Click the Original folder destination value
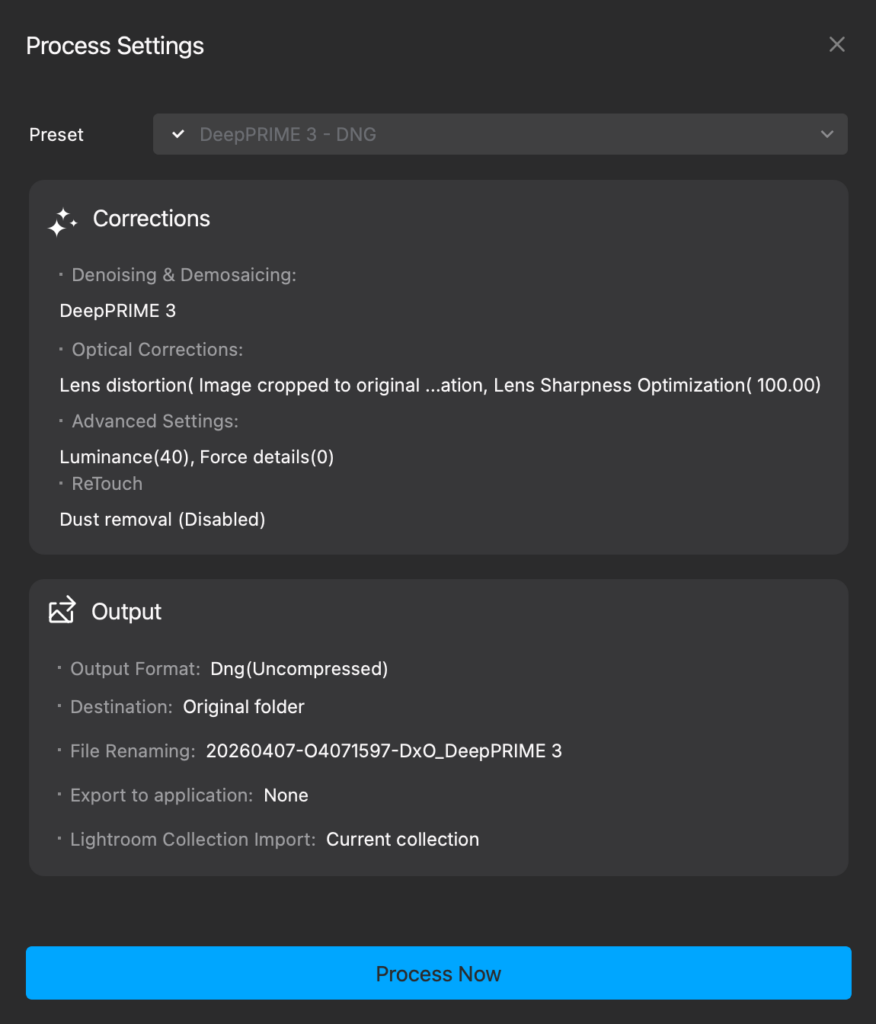 coord(244,707)
